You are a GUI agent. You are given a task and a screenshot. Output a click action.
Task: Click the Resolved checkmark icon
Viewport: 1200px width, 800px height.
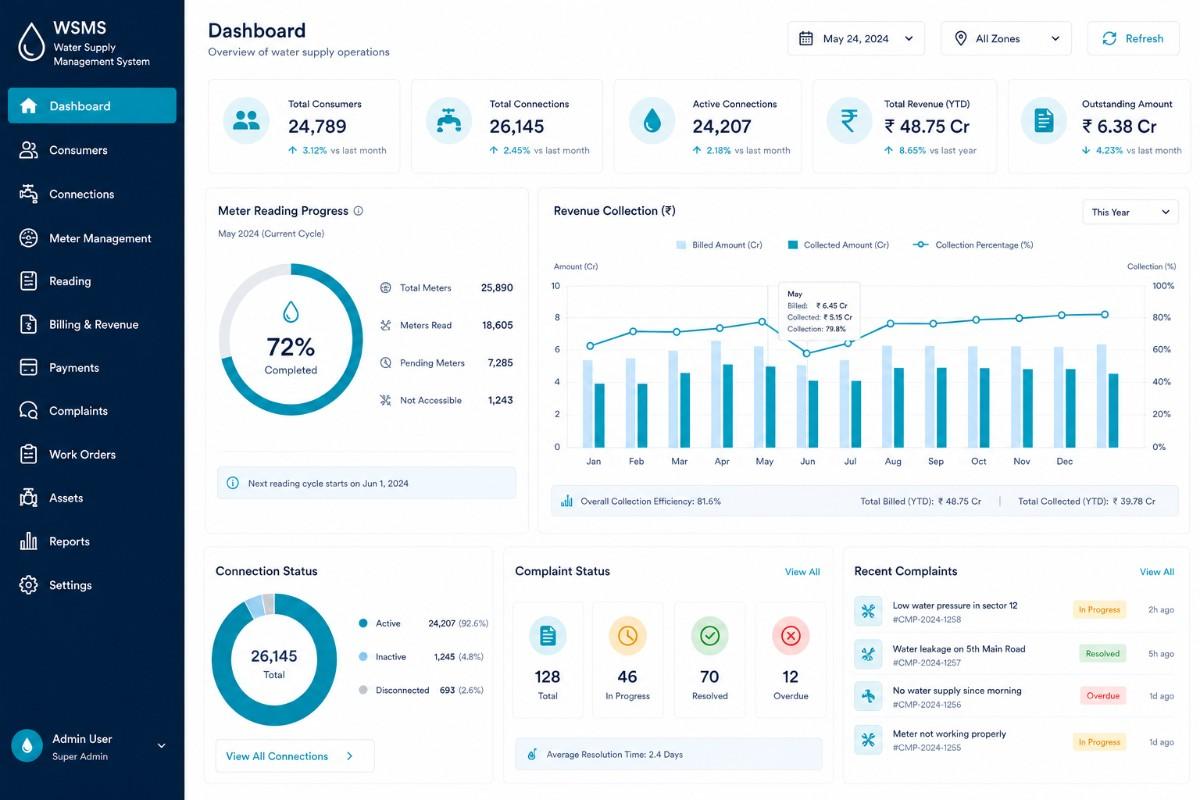(710, 635)
